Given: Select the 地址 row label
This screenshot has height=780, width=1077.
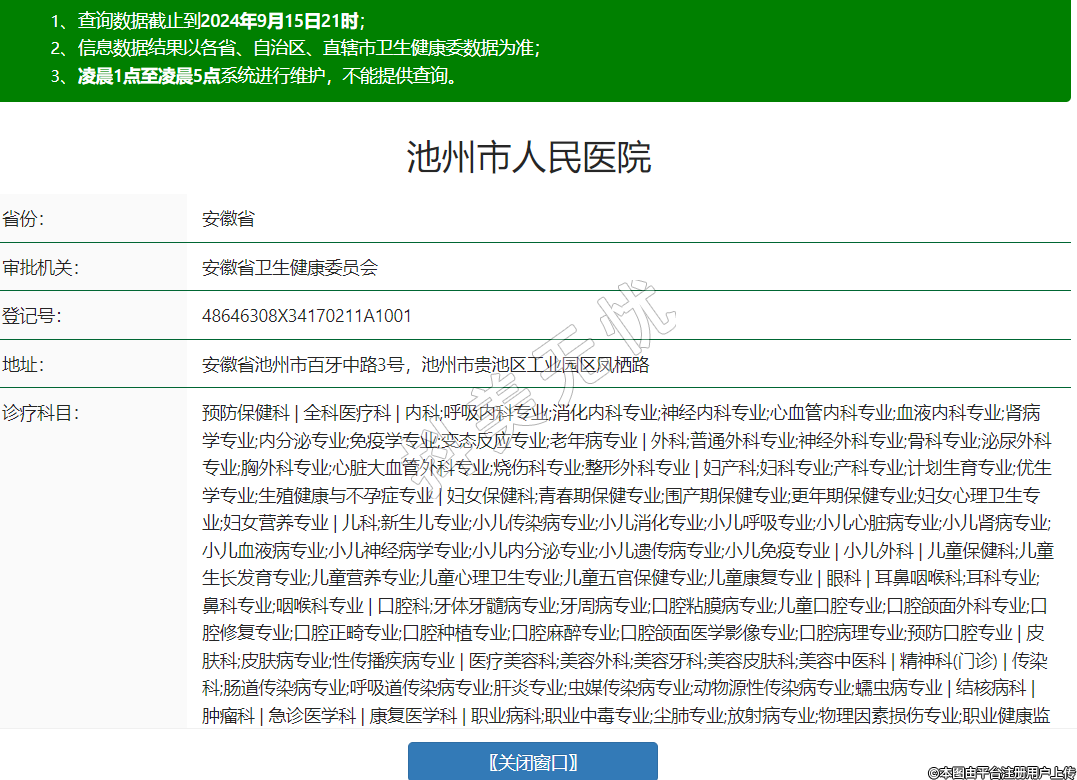Looking at the screenshot, I should point(23,364).
